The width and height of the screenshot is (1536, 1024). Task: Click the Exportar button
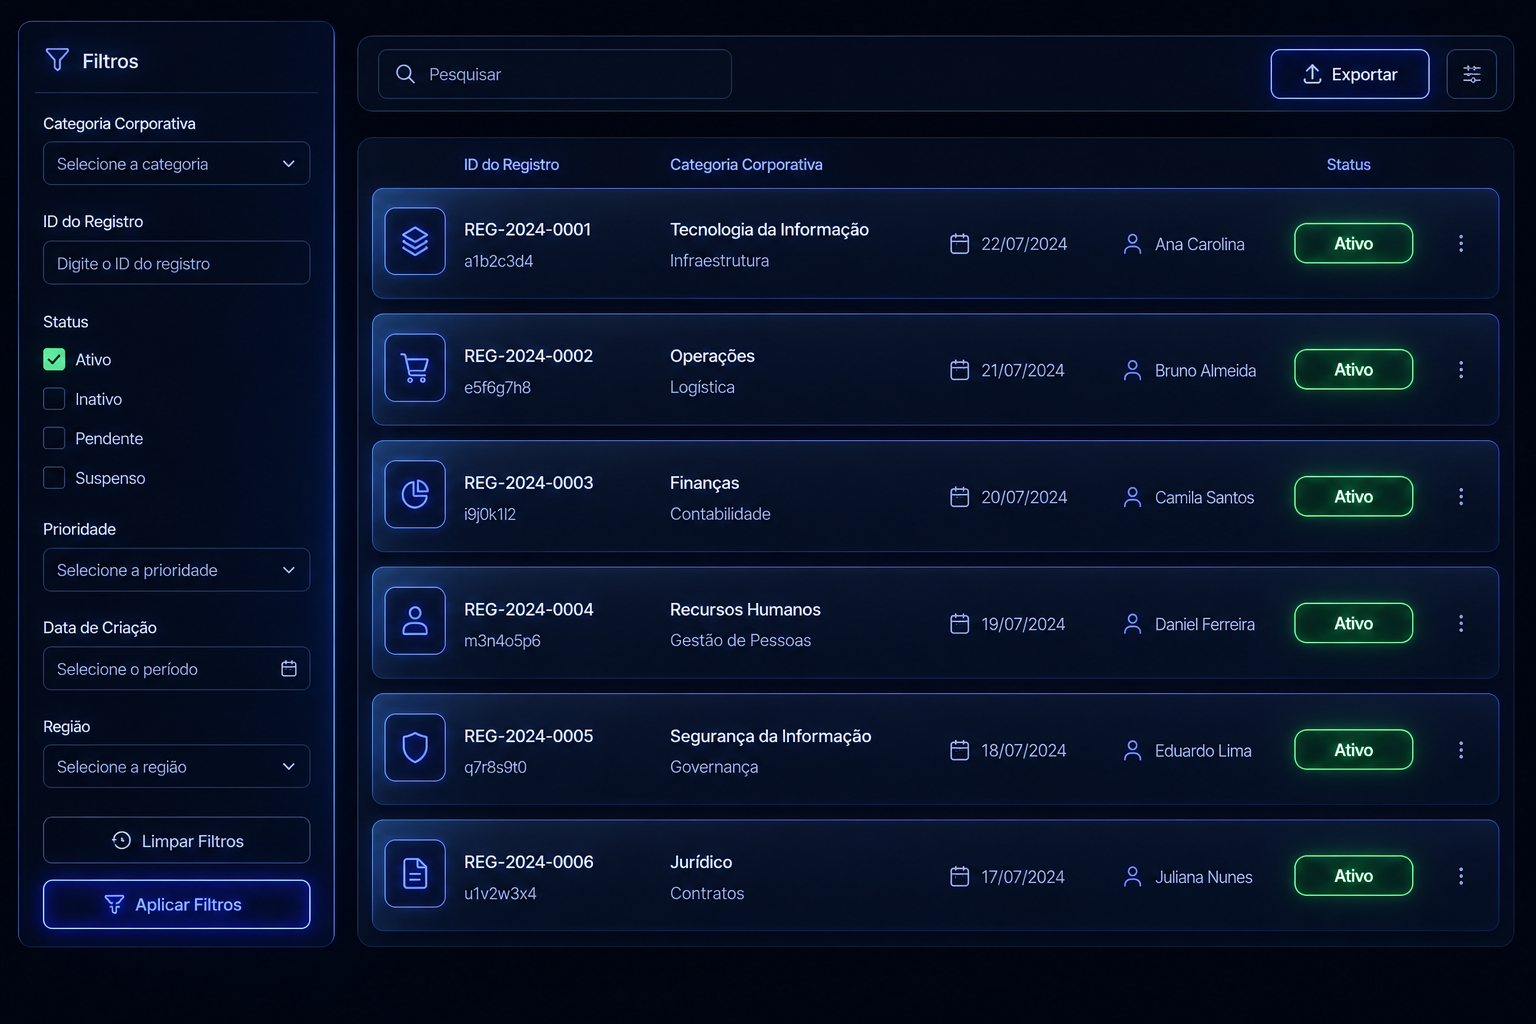(x=1349, y=74)
